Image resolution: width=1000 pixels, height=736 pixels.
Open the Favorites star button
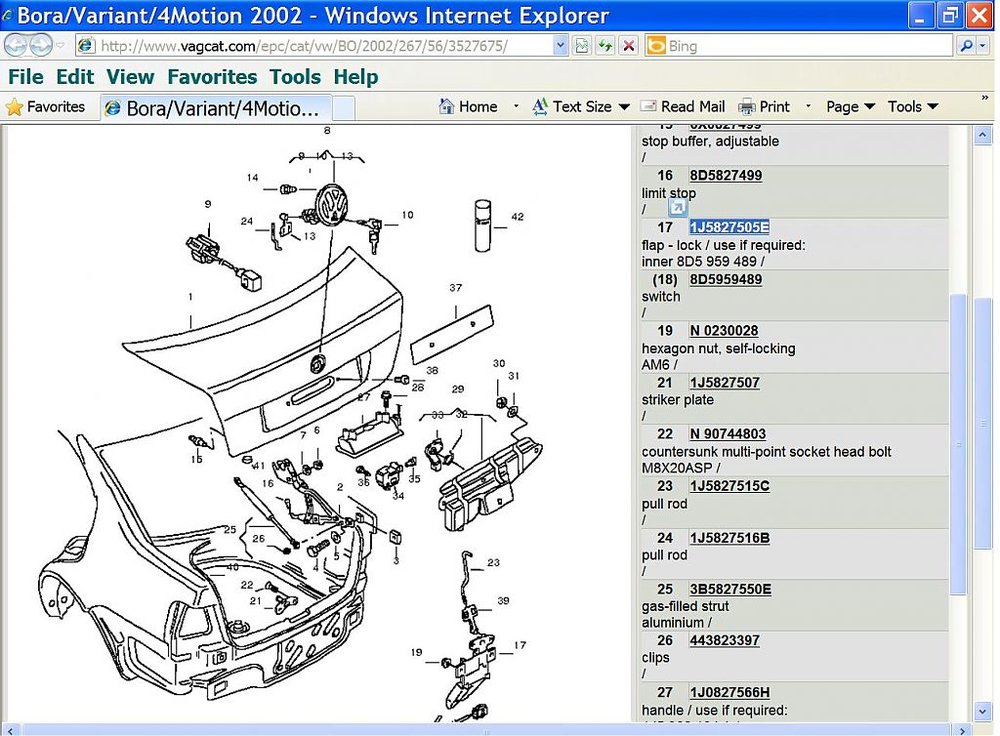pyautogui.click(x=45, y=107)
